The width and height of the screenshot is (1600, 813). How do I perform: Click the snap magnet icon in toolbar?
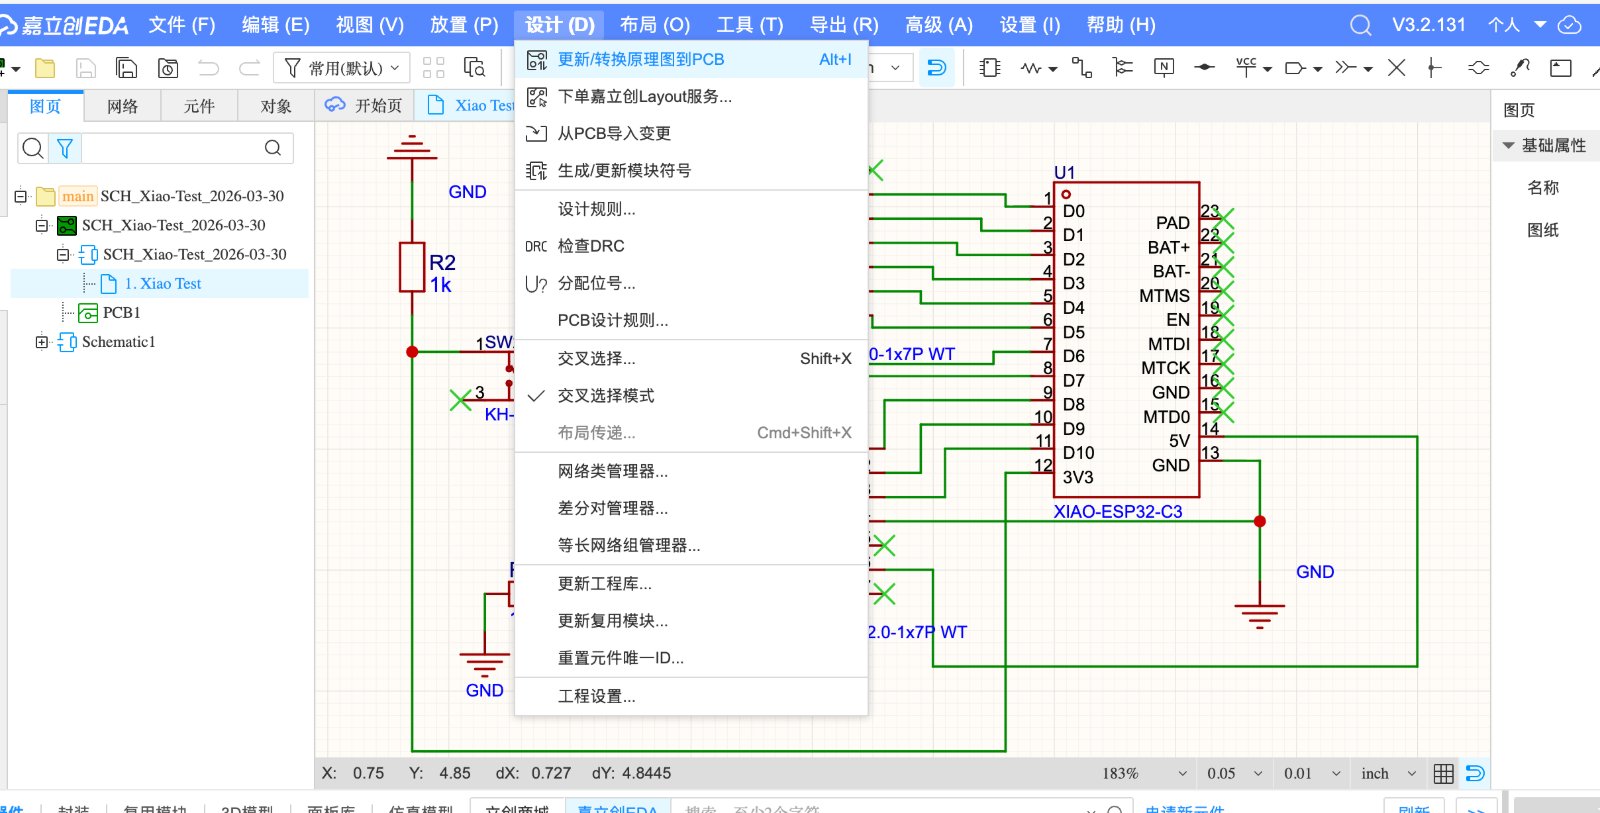tap(937, 68)
